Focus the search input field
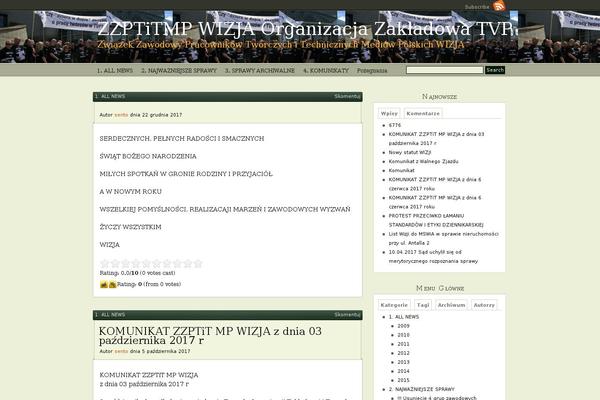The height and width of the screenshot is (400, 600). (445, 70)
